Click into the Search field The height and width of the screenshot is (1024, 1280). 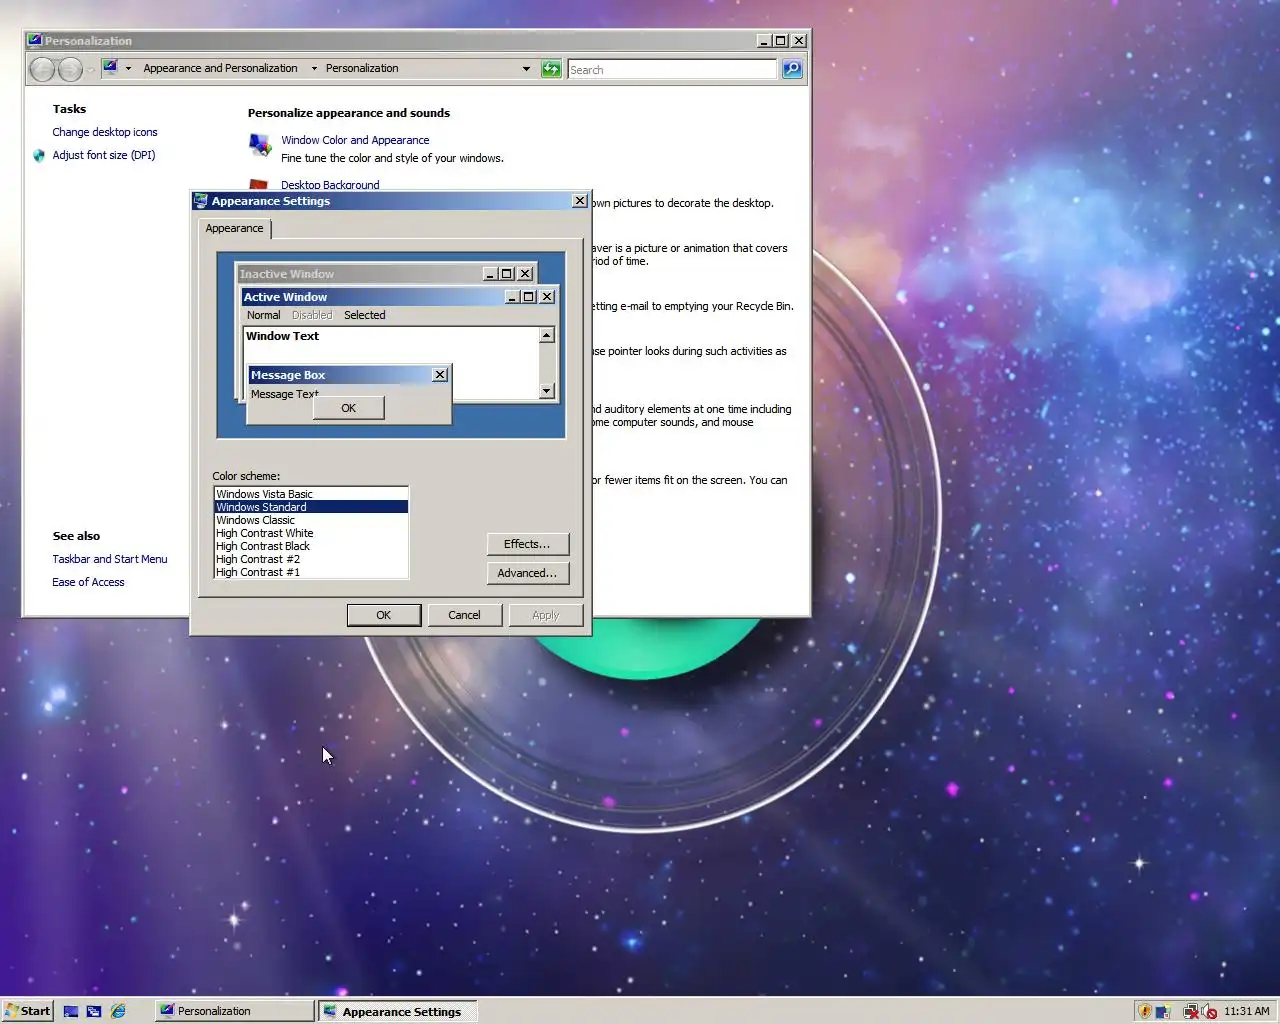click(x=672, y=69)
